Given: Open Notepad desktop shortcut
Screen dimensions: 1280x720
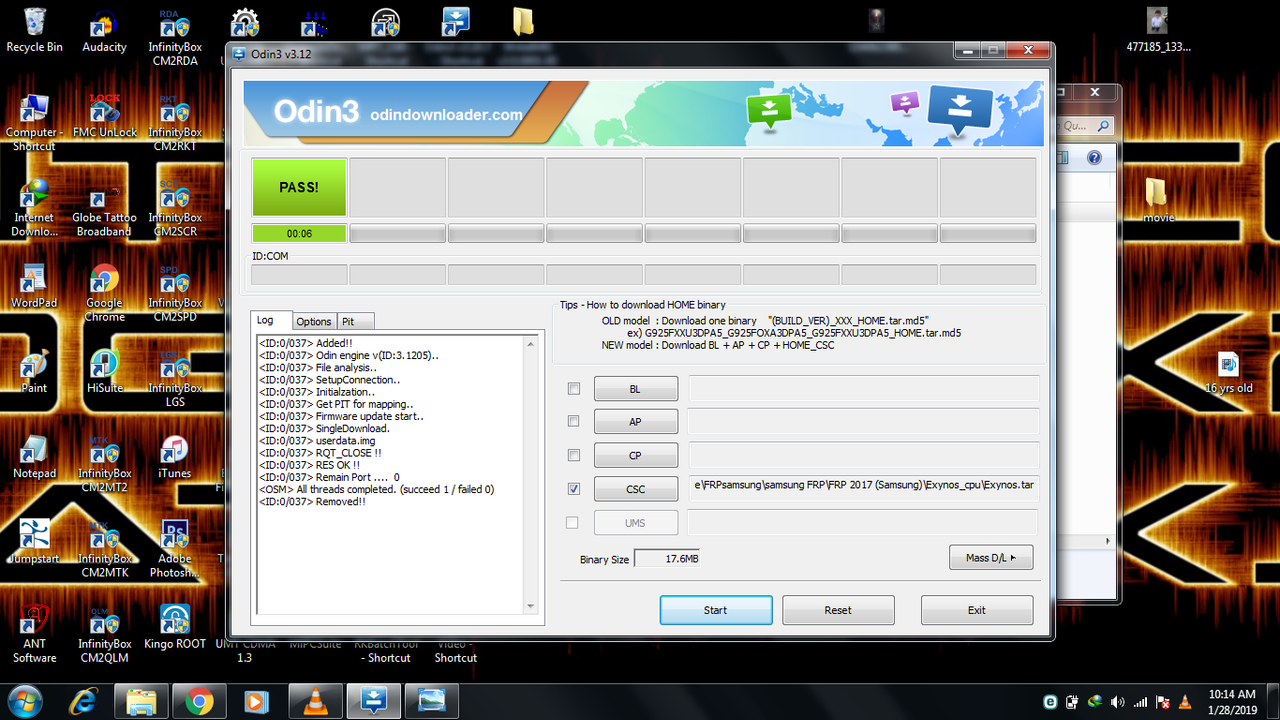Looking at the screenshot, I should 34,456.
